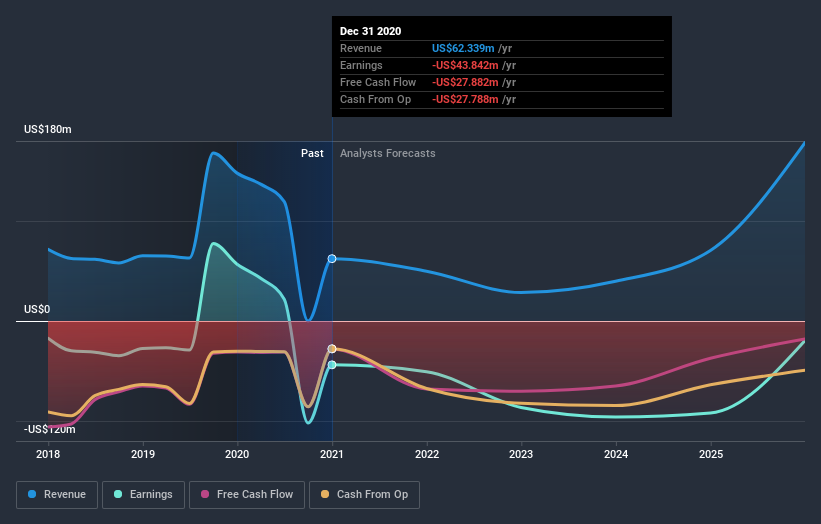Select the 2023 x-axis label
821x524 pixels.
click(521, 454)
